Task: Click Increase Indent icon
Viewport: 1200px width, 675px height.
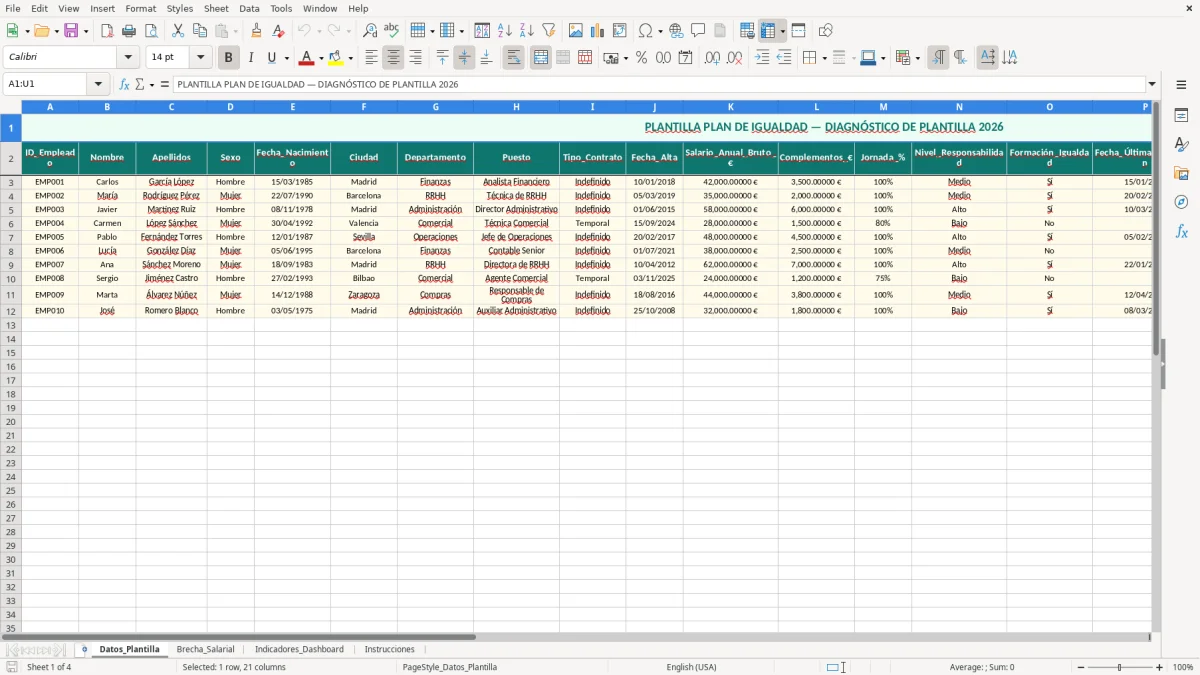Action: (762, 58)
